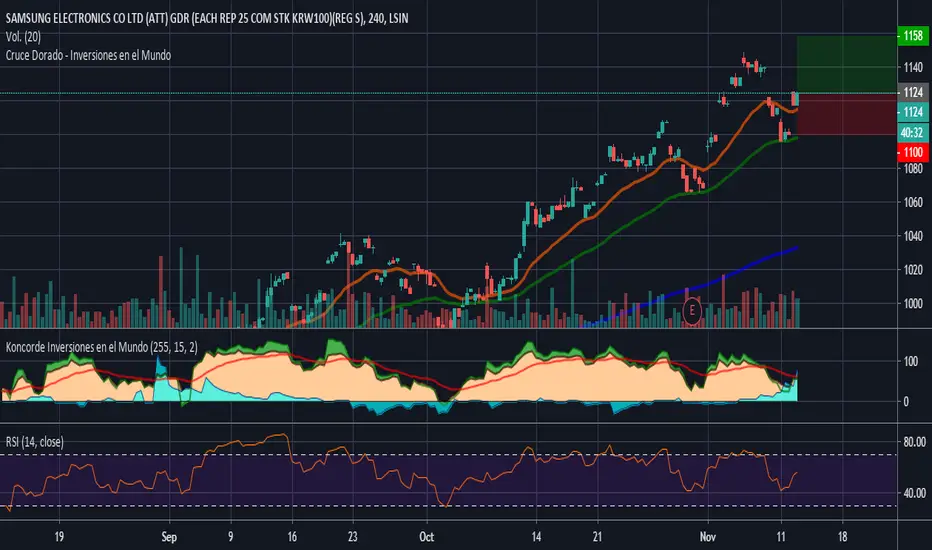Click the teal 1124 current price label

pyautogui.click(x=912, y=112)
